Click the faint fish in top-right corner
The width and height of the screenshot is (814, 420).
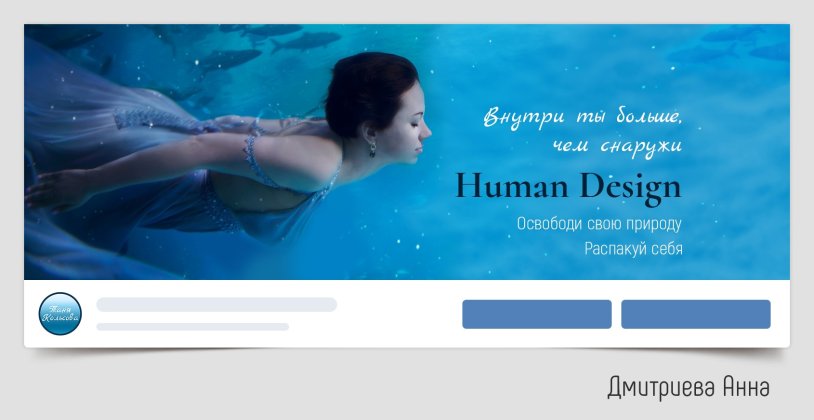click(x=737, y=44)
